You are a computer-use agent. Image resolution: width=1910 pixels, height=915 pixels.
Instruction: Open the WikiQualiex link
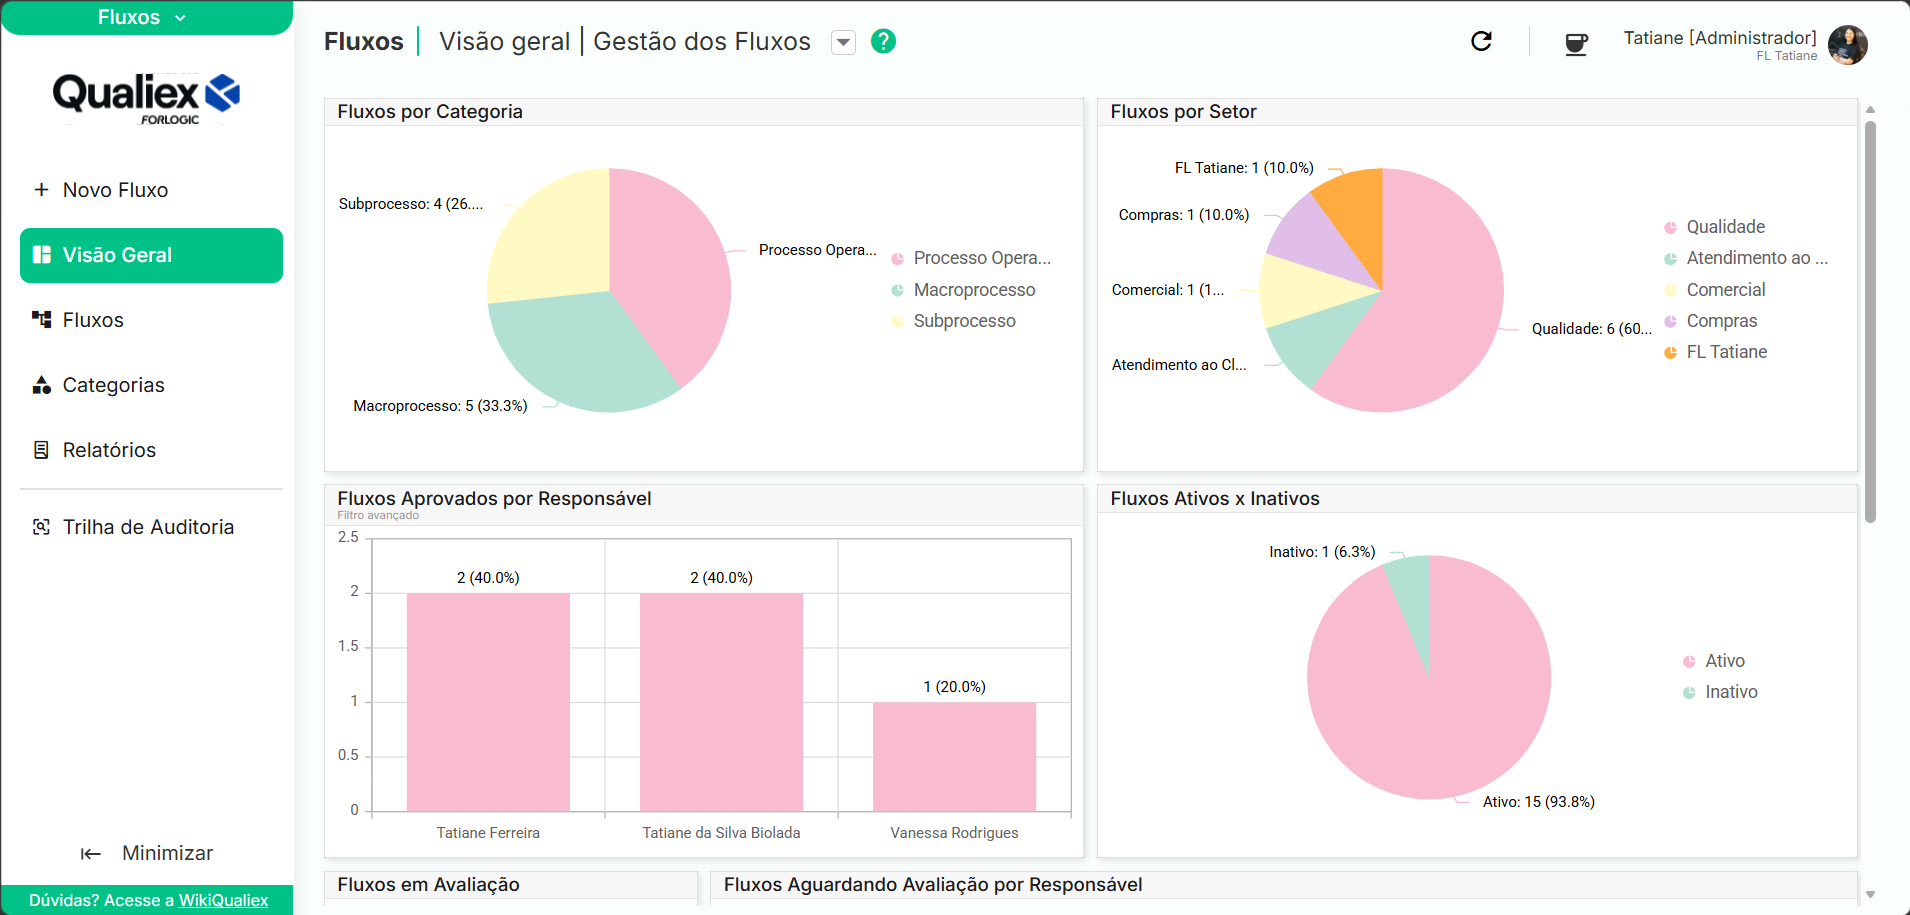click(x=223, y=900)
